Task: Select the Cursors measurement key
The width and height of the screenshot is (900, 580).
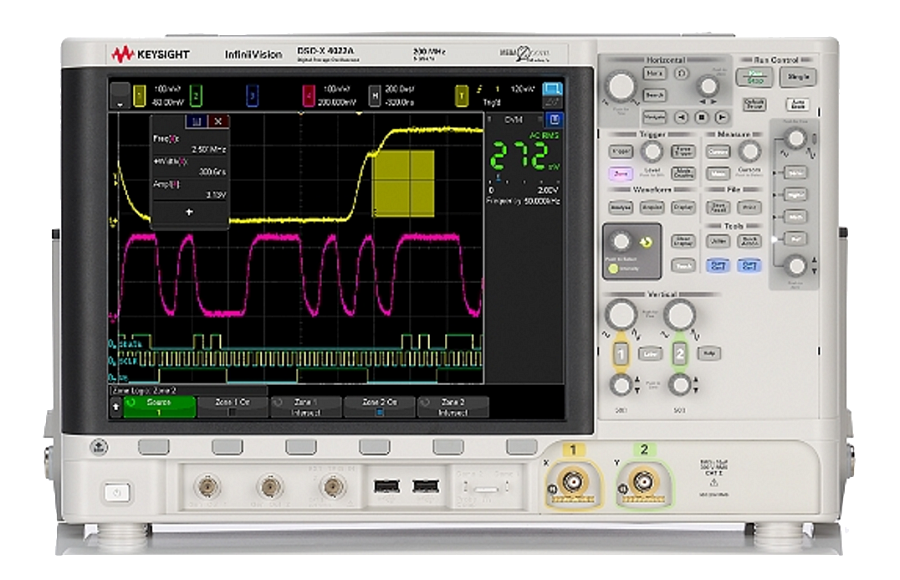Action: [x=718, y=152]
